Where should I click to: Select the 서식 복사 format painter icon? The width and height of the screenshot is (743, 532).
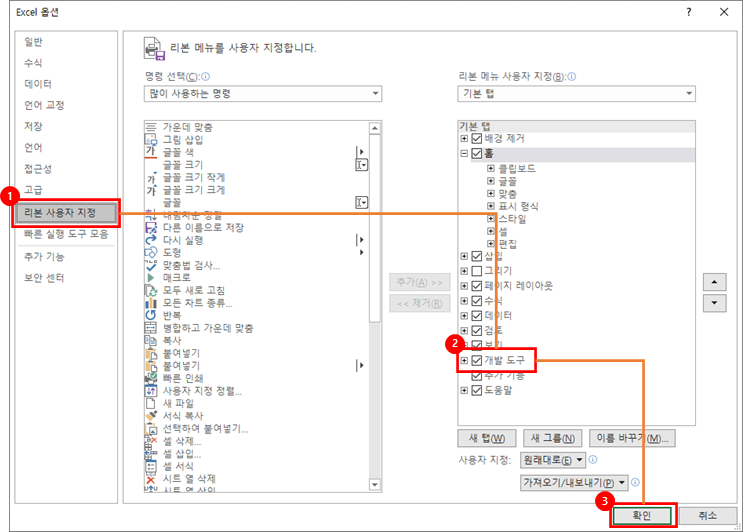click(x=151, y=415)
